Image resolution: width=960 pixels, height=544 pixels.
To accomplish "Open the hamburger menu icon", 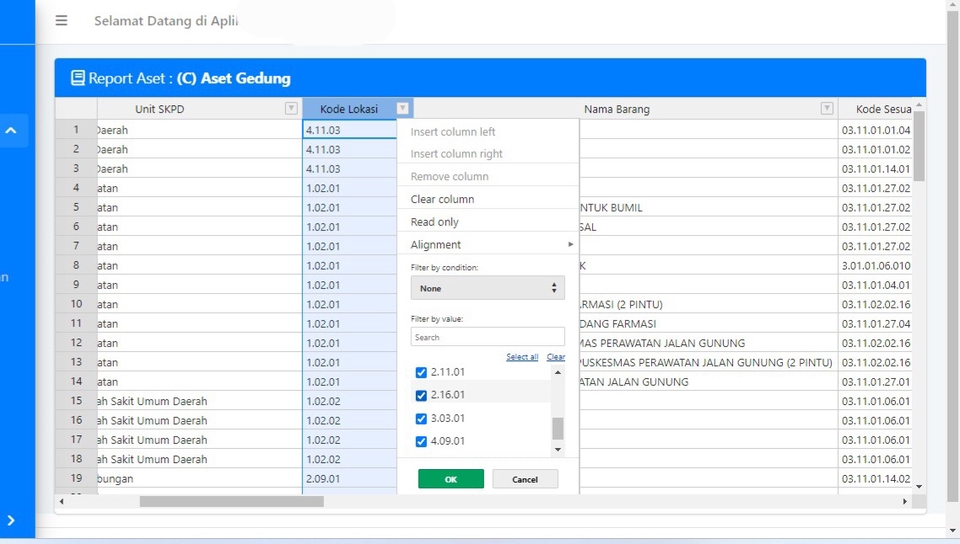I will [61, 20].
